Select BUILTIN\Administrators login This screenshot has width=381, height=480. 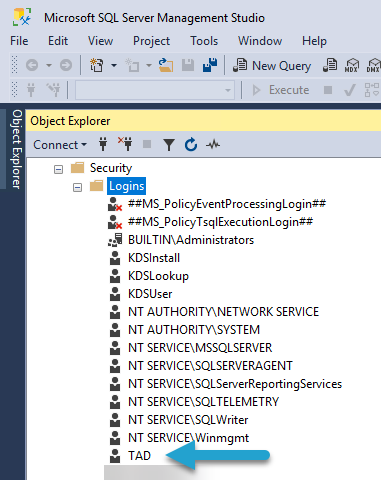pos(191,240)
